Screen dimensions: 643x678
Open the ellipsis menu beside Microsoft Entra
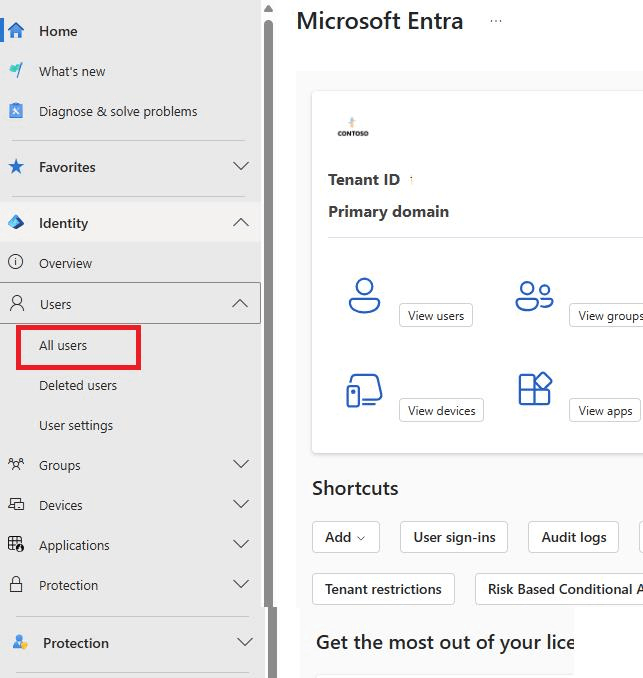click(496, 21)
